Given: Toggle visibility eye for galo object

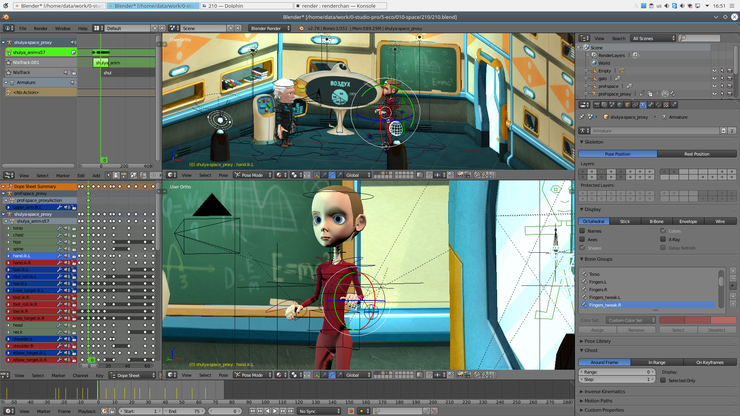Looking at the screenshot, I should pos(715,78).
